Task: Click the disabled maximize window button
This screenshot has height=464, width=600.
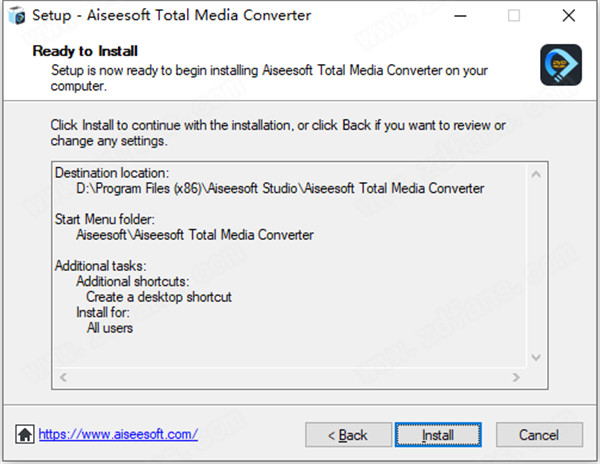Action: click(514, 16)
